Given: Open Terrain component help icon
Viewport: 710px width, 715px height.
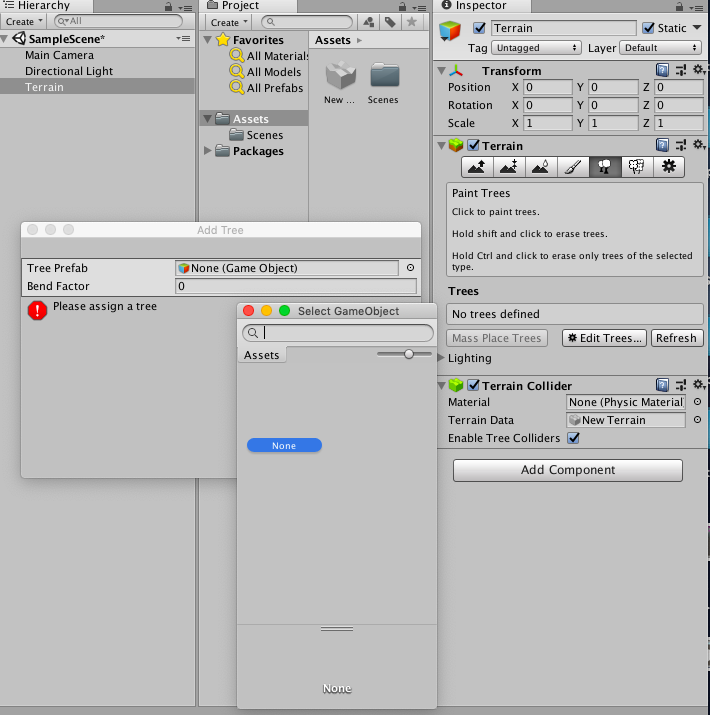Looking at the screenshot, I should pos(662,145).
